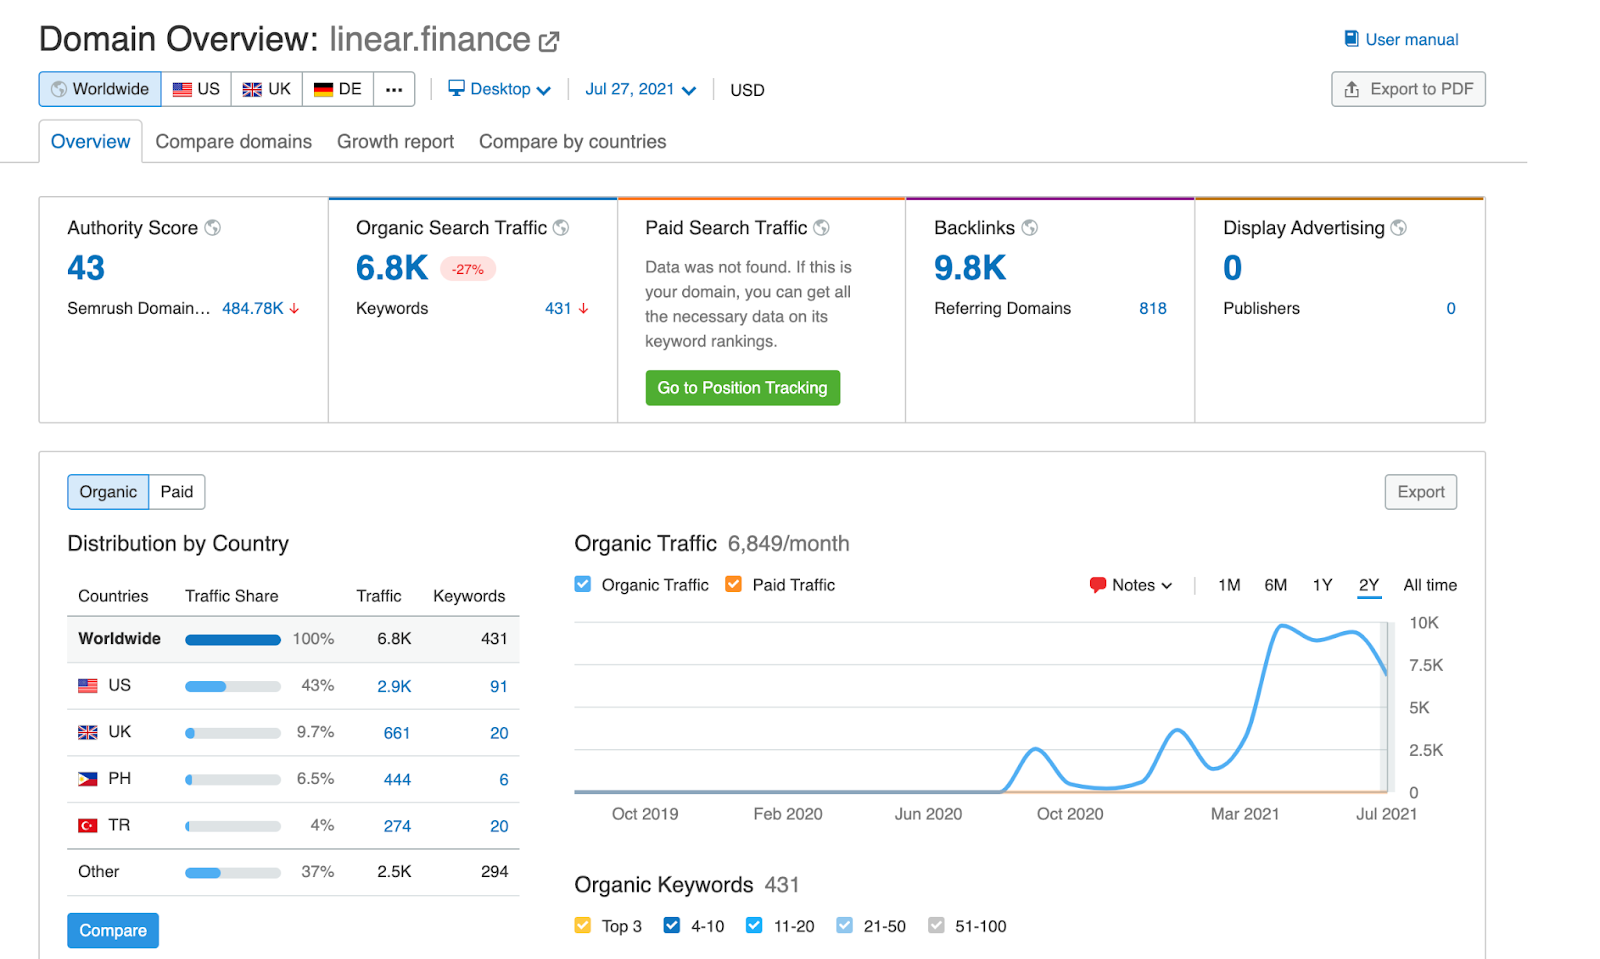Click the blue Compare button

click(x=113, y=931)
